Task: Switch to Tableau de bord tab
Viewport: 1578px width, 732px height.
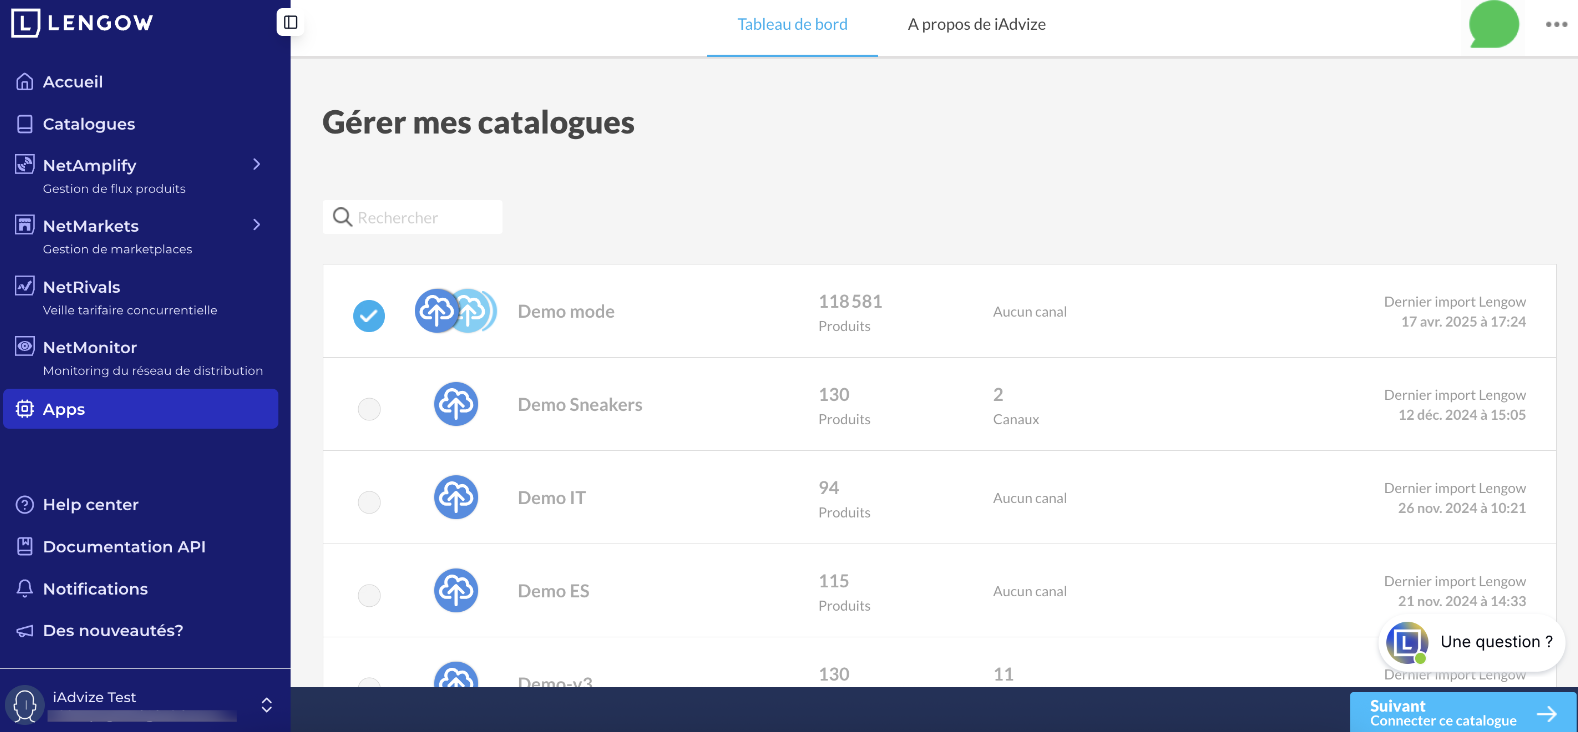Action: click(792, 25)
